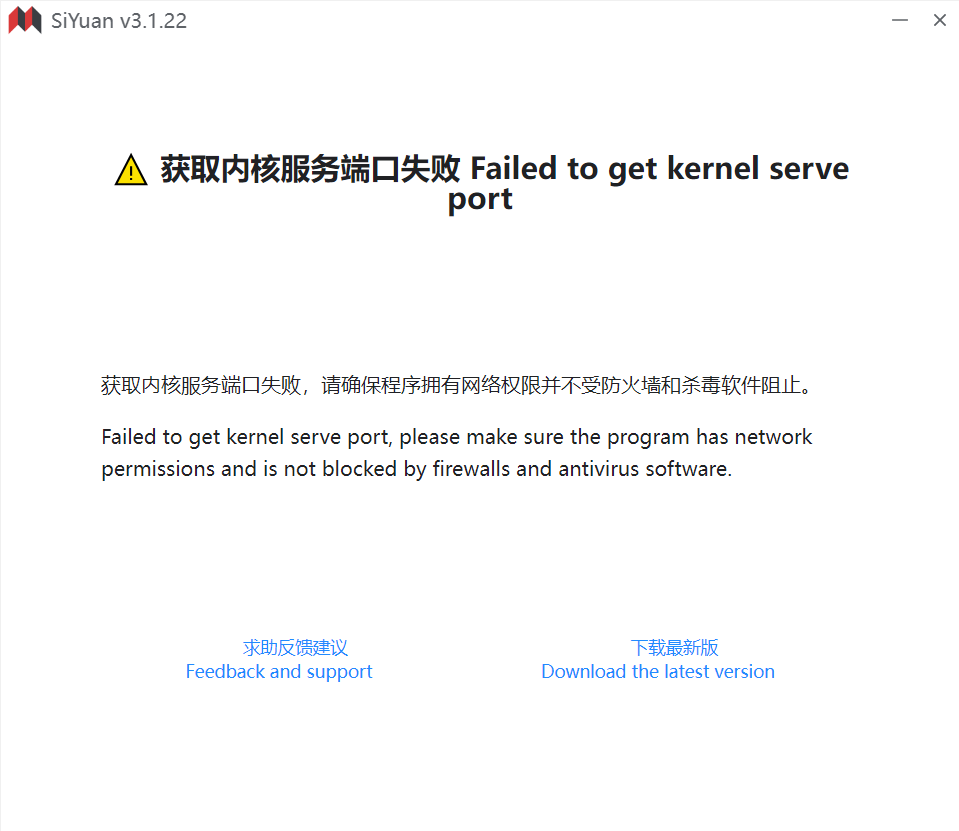959x831 pixels.
Task: Click the SiYuan v3.1.22 window title
Action: pyautogui.click(x=119, y=21)
